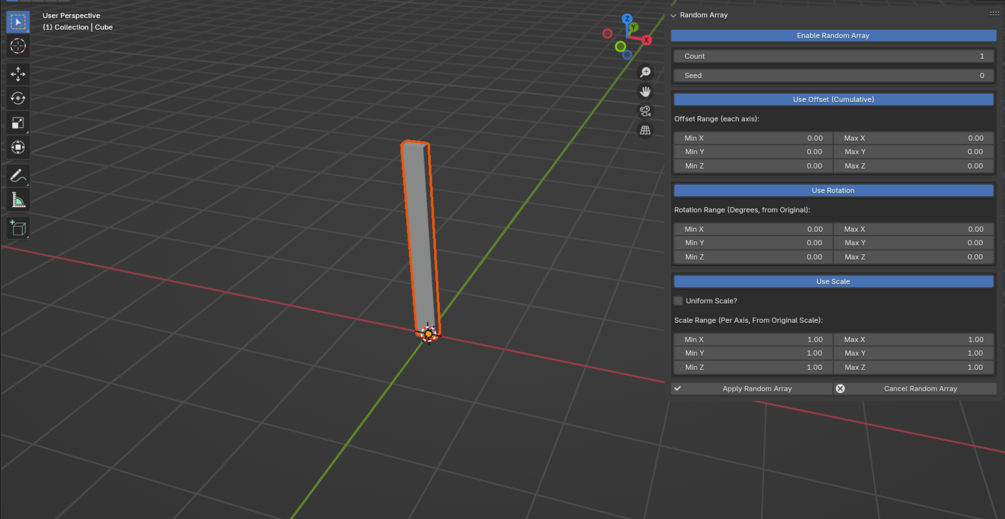Click Rotation Min Z field
1005x519 pixels.
point(752,257)
